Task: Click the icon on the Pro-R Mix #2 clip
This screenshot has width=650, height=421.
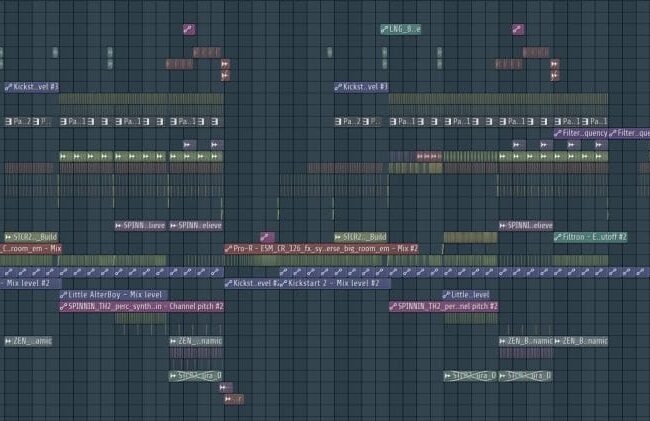Action: (x=229, y=248)
